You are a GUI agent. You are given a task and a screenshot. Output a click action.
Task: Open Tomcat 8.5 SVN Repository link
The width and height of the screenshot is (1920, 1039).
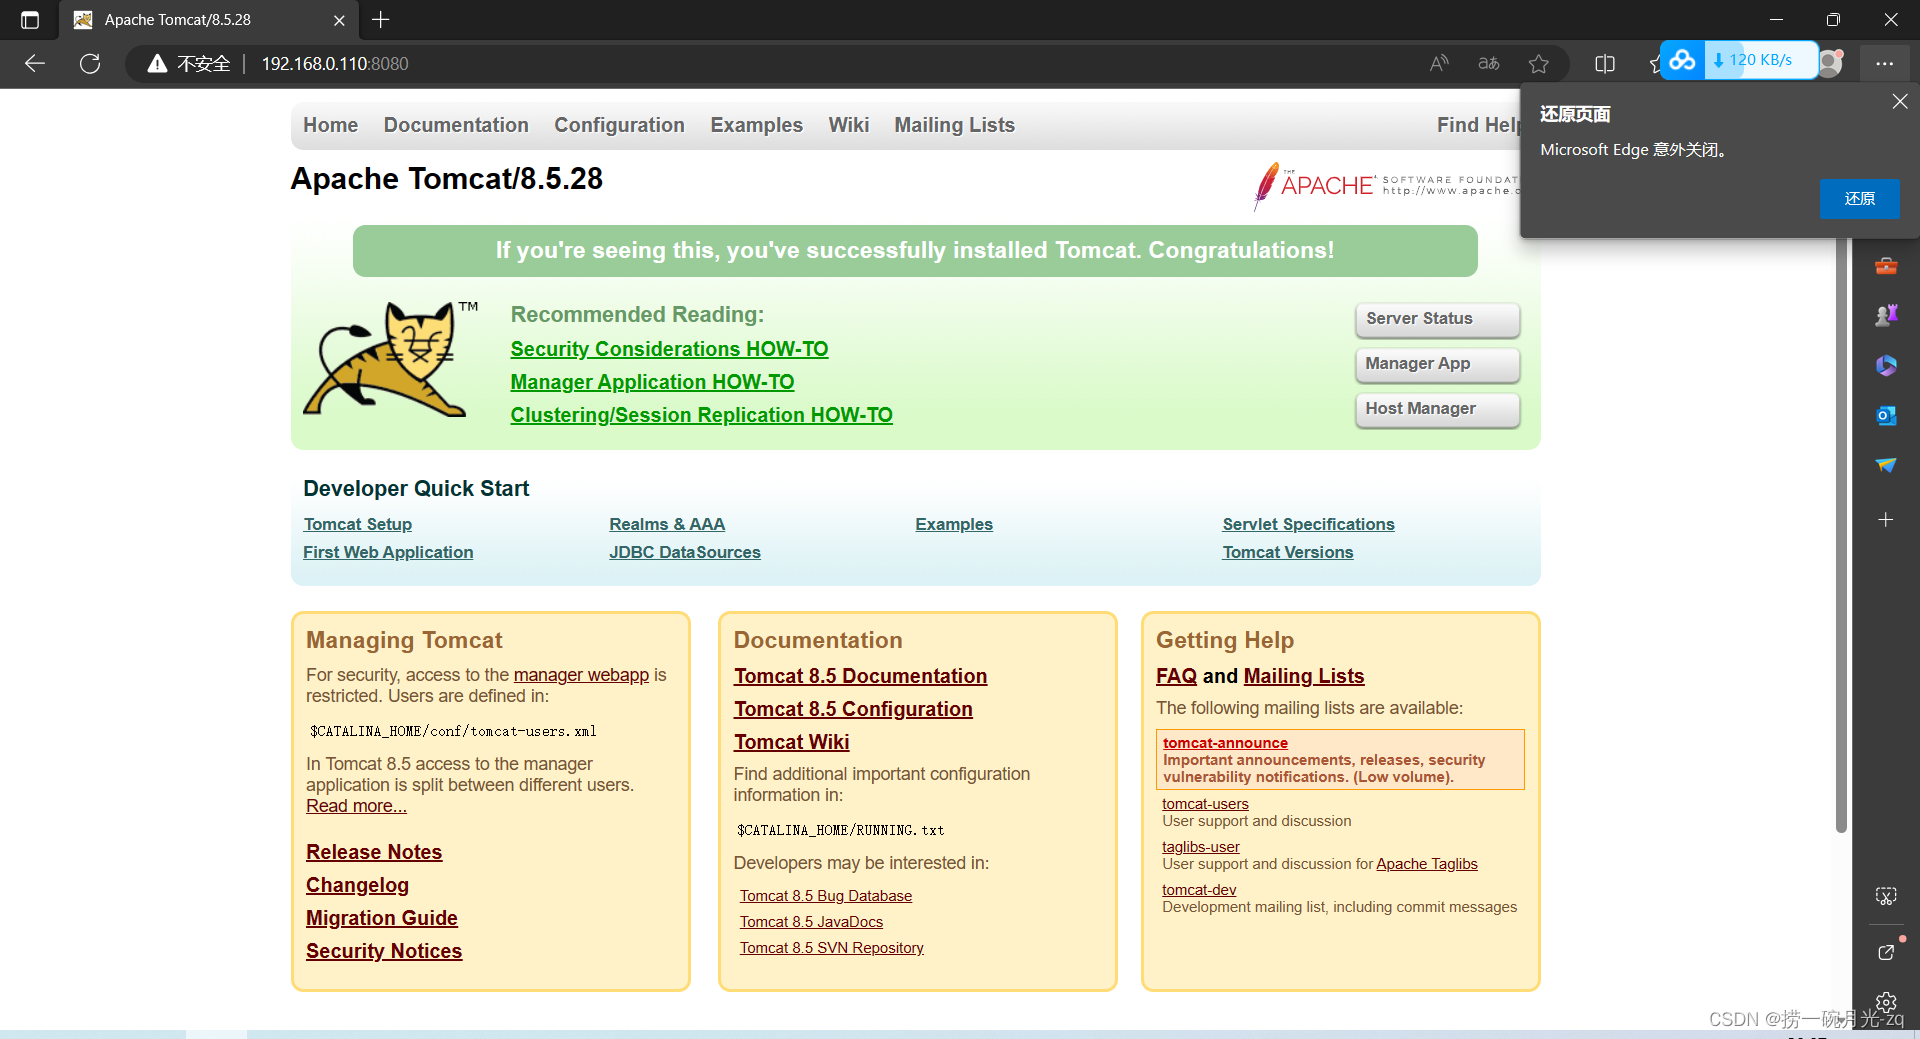pos(832,948)
